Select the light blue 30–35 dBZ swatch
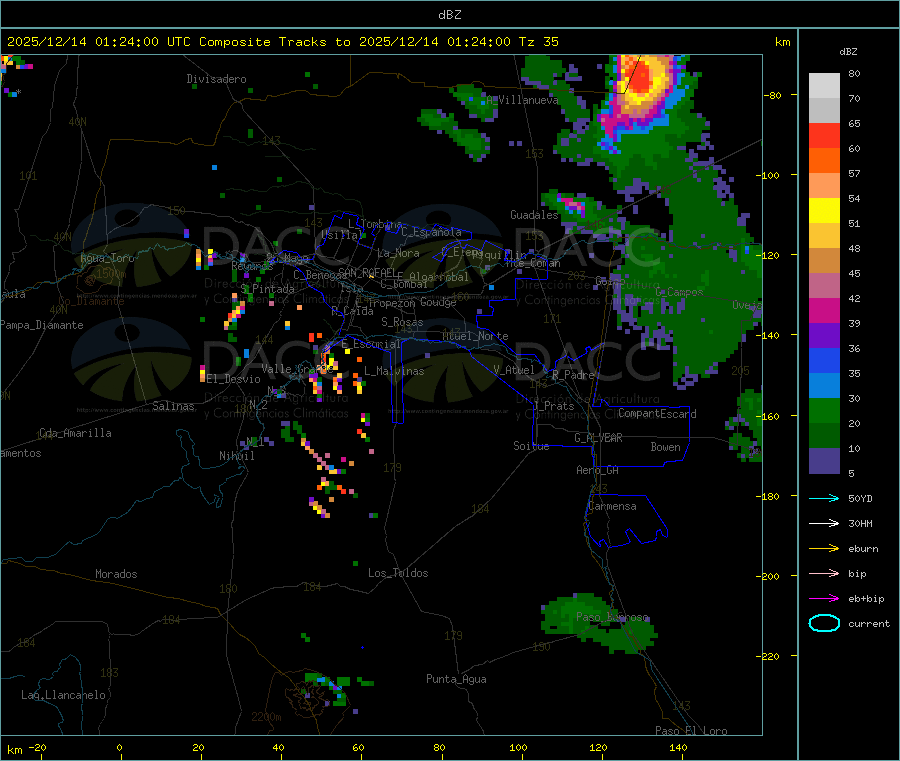 click(824, 386)
